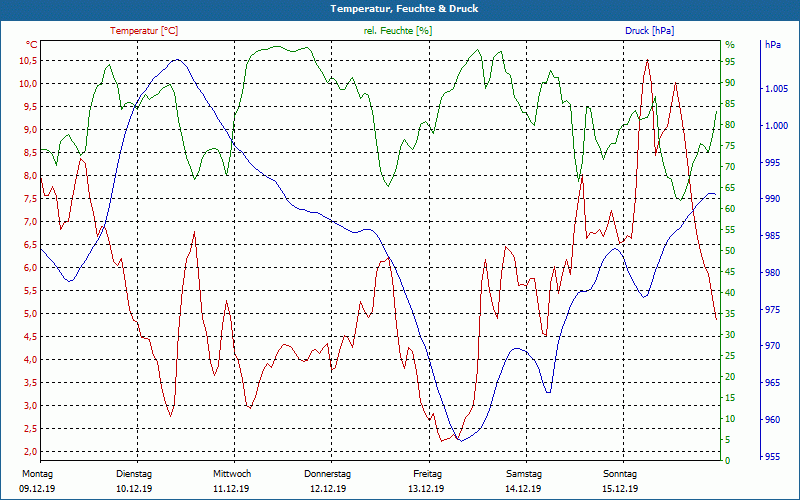Image resolution: width=800 pixels, height=500 pixels.
Task: Click '4,5' on the temperature axis
Action: pos(30,337)
